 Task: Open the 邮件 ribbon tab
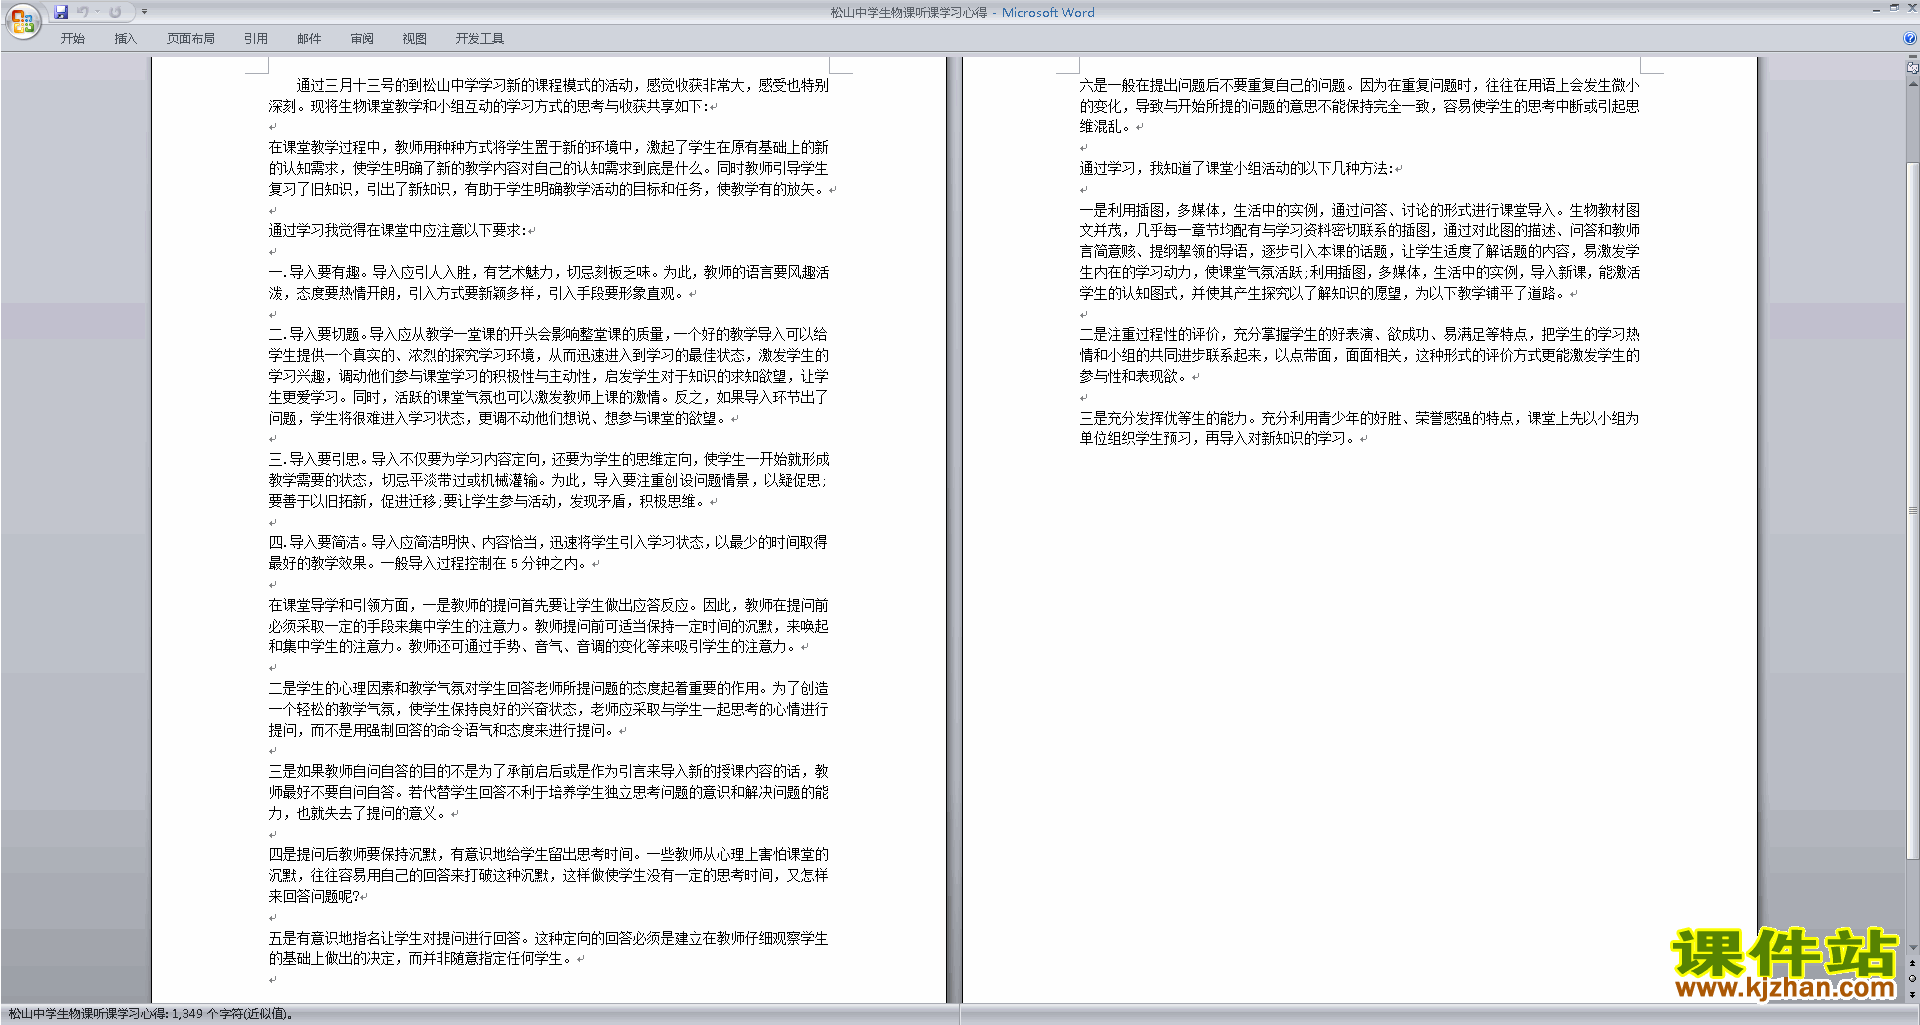pyautogui.click(x=309, y=38)
